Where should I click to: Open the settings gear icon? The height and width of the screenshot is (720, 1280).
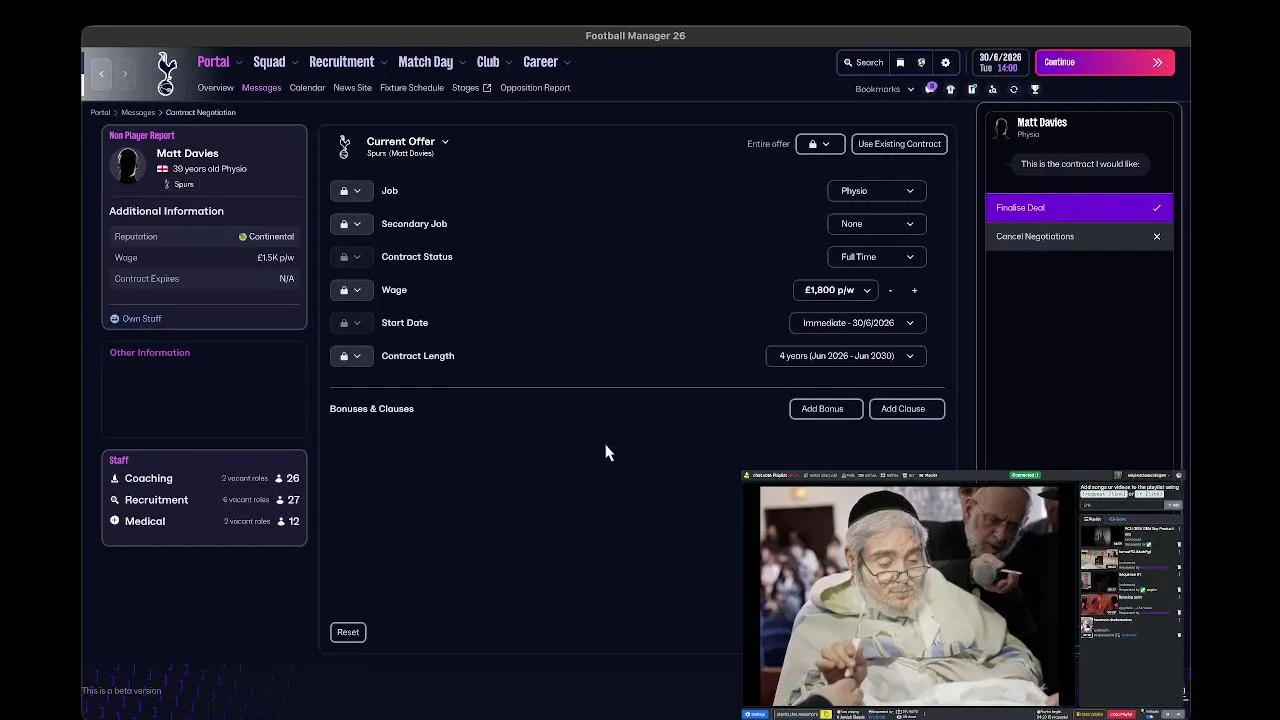(x=945, y=62)
